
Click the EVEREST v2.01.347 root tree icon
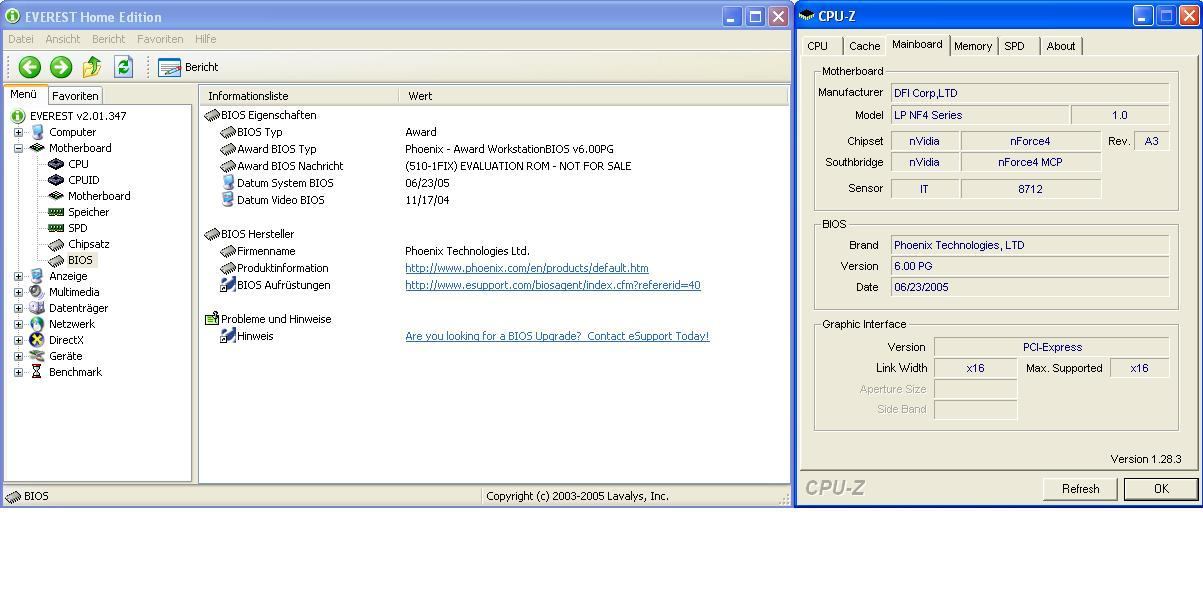18,116
